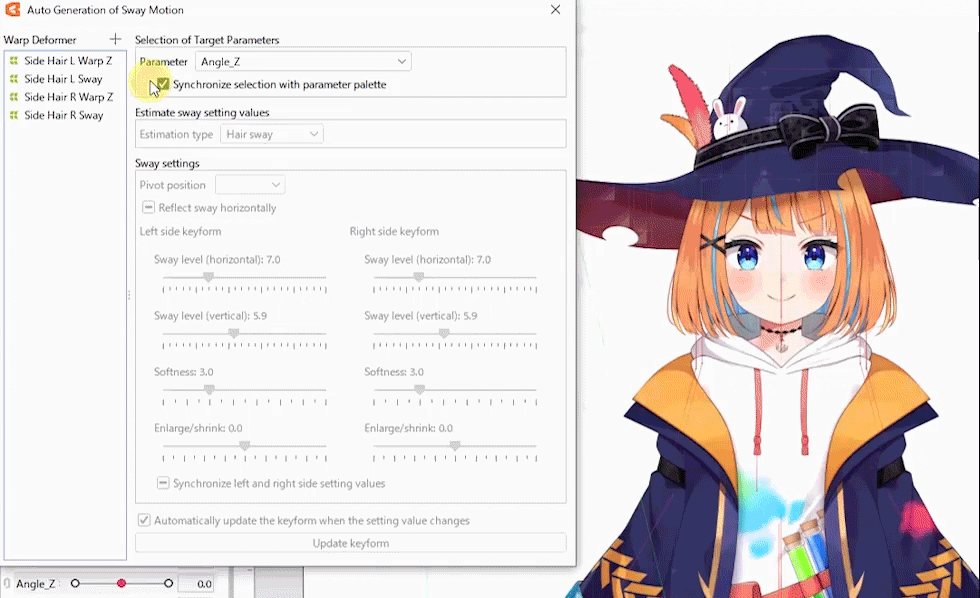The width and height of the screenshot is (980, 598).
Task: Select Side Hair R Sway in list
Action: 63,115
